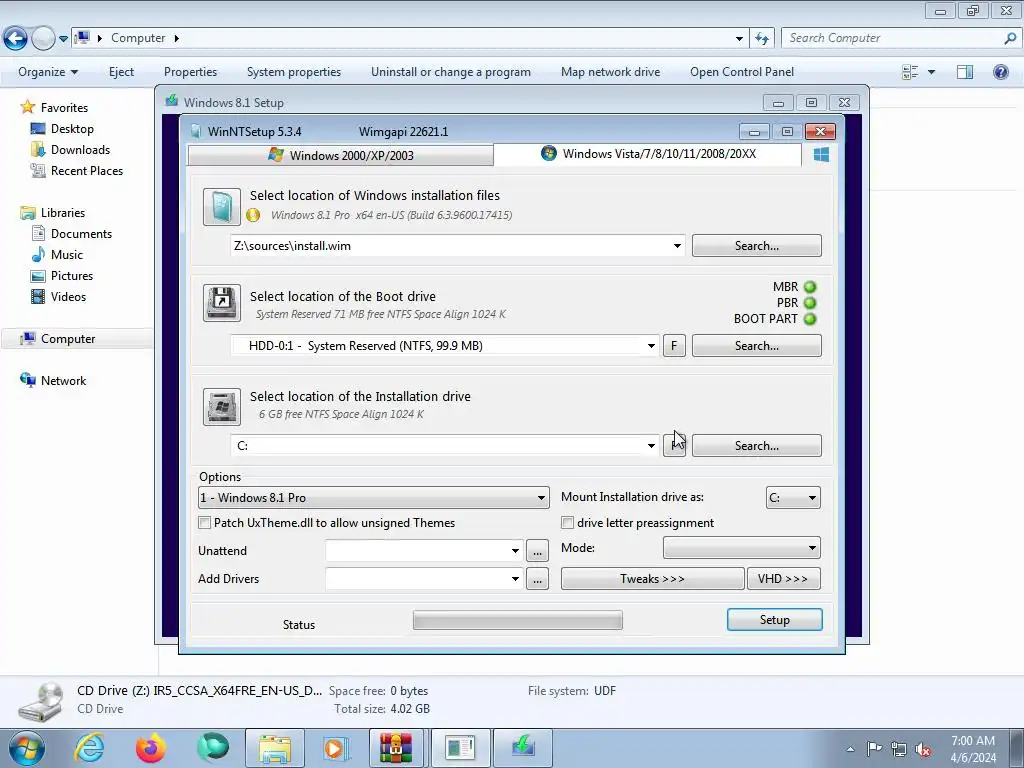
Task: Click Search for Boot drive location
Action: pos(757,346)
